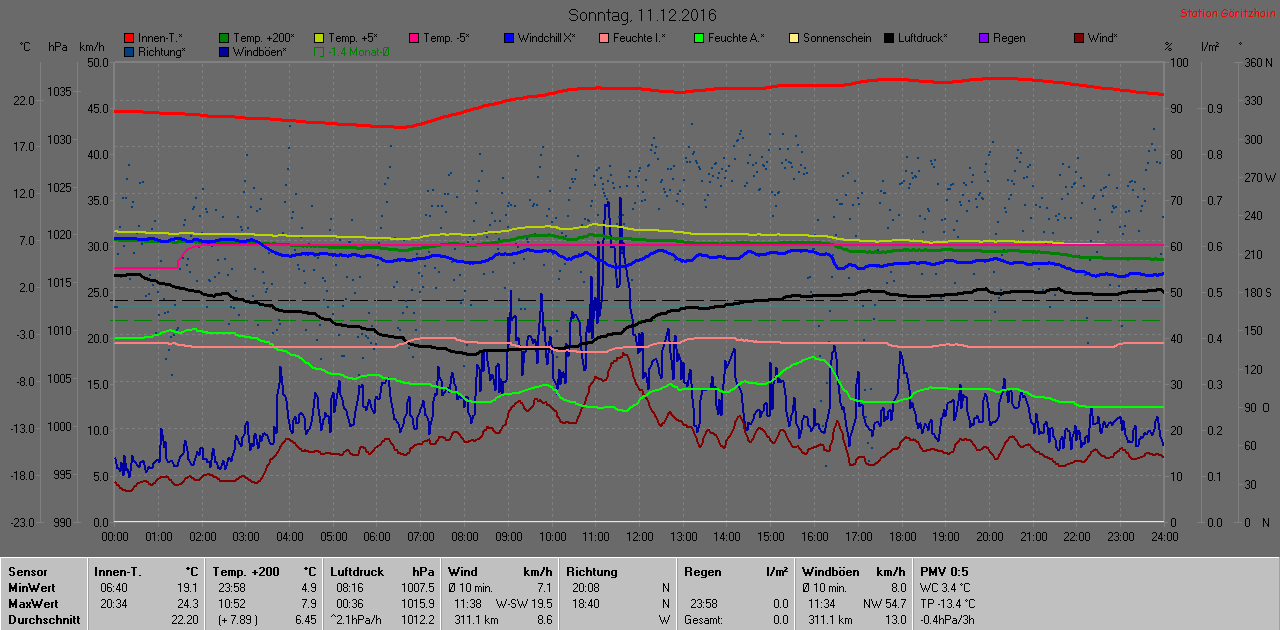Click the '-0.4hPa/3h' value
This screenshot has height=630, width=1280.
coord(947,620)
